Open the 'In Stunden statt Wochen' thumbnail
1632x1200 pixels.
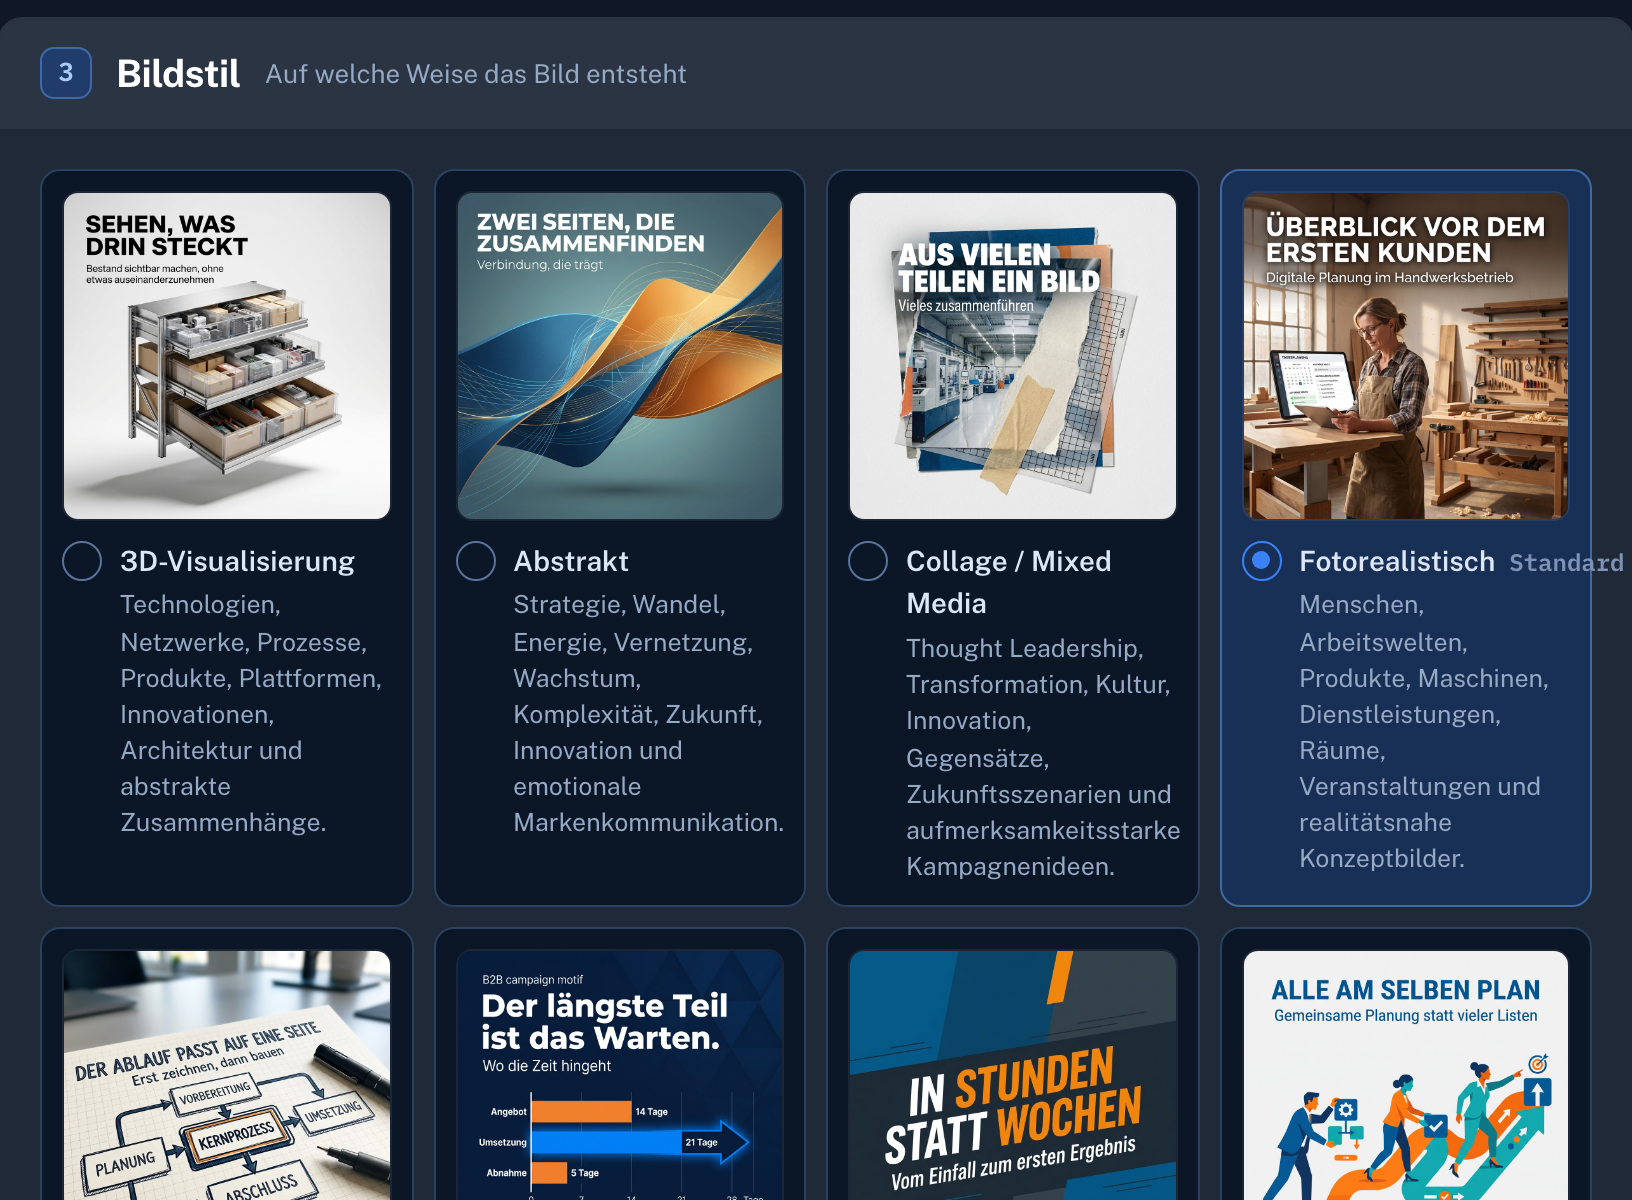1013,1075
